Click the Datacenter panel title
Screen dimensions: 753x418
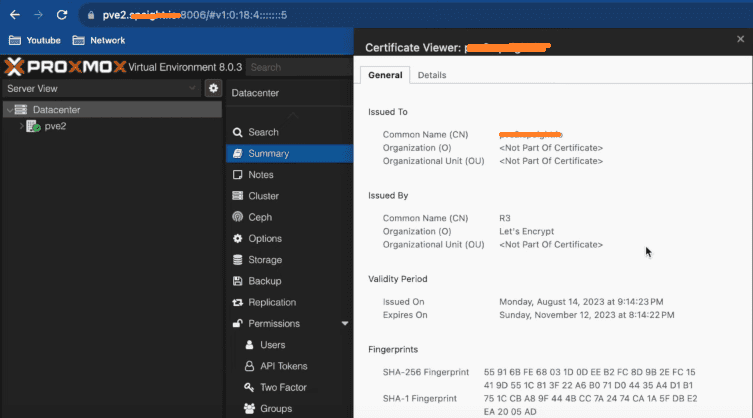coord(255,93)
